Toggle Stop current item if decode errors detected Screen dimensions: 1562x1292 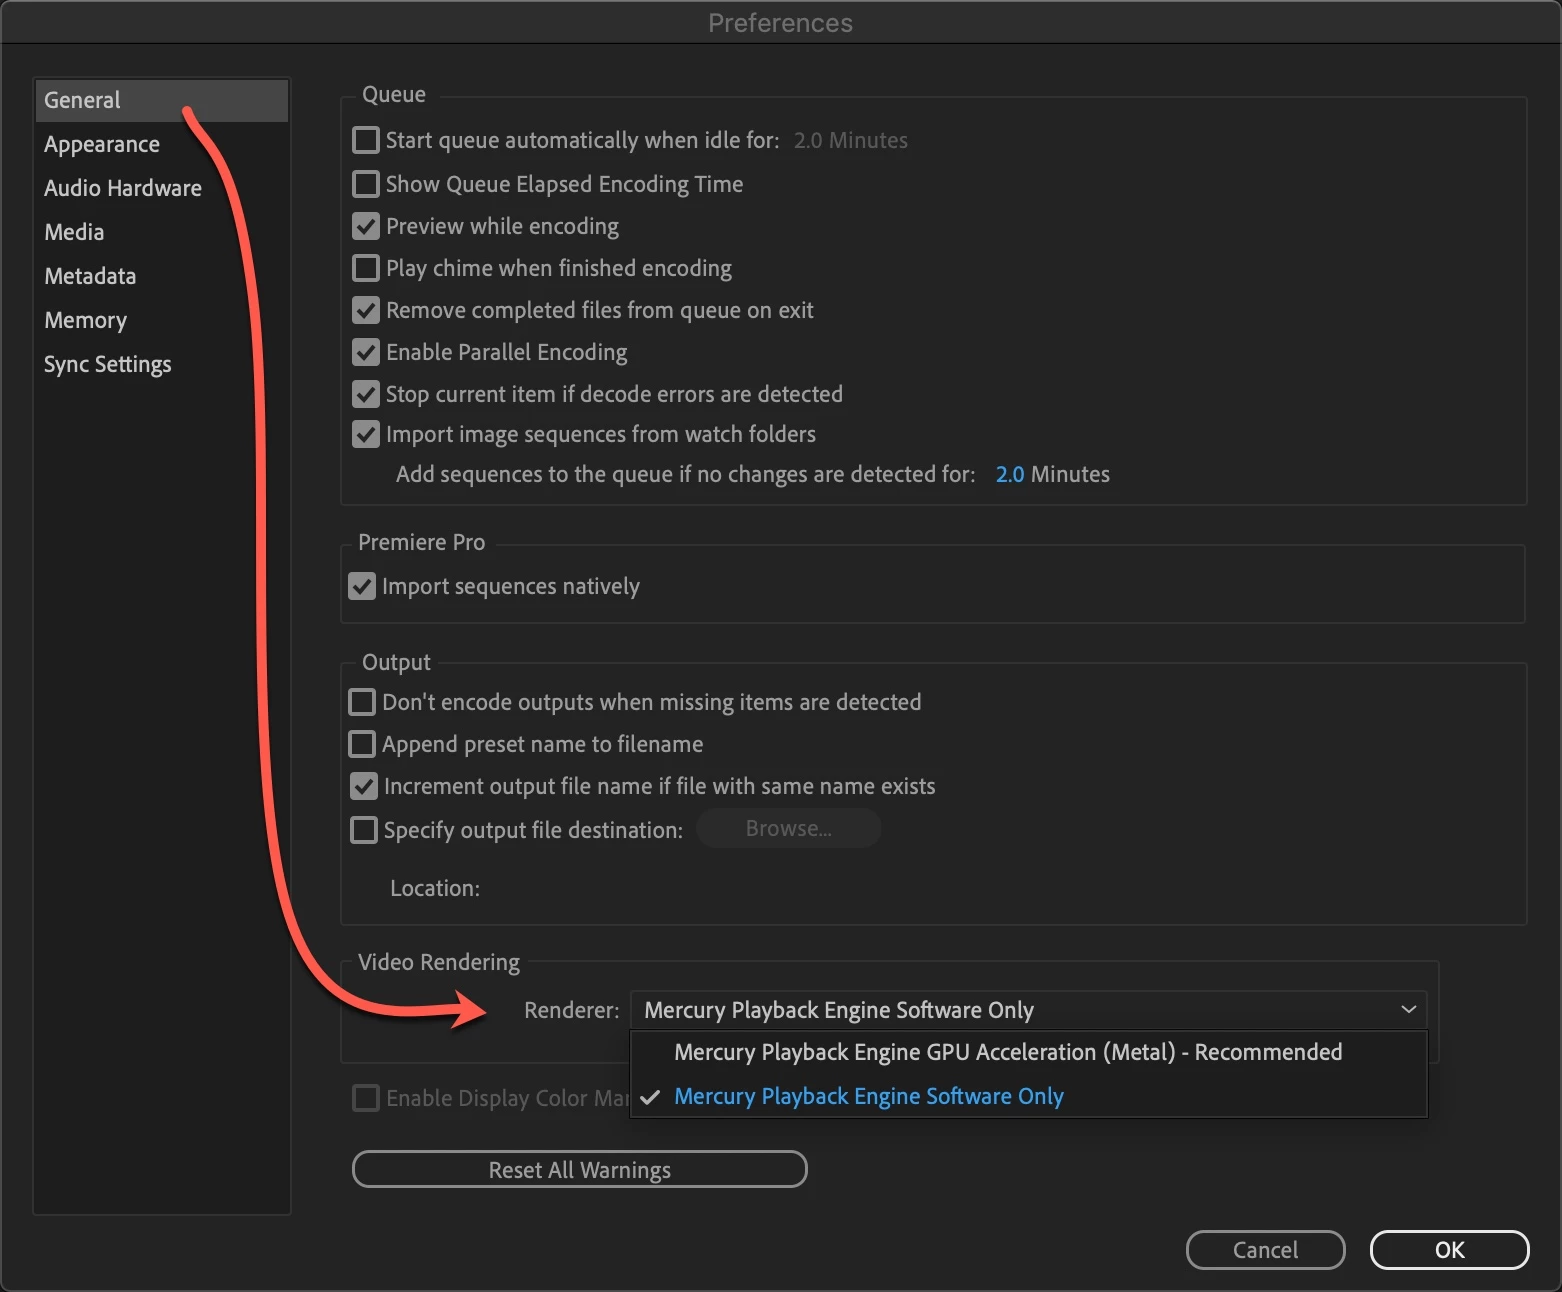tap(366, 394)
